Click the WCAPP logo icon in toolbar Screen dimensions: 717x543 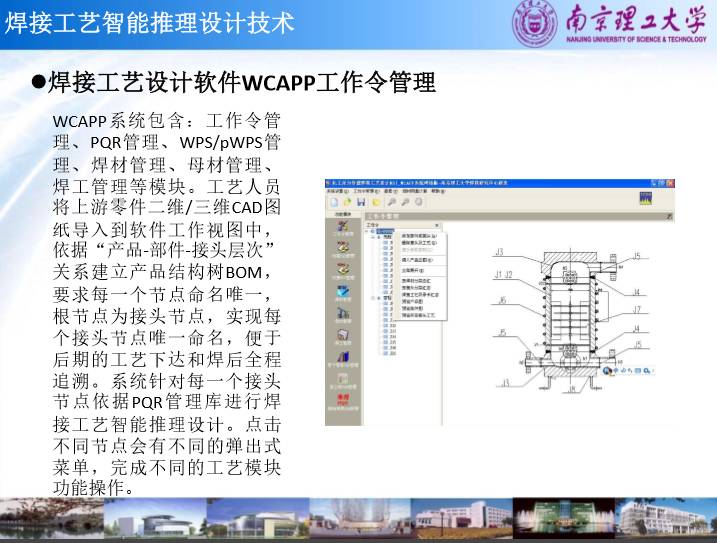coord(645,198)
